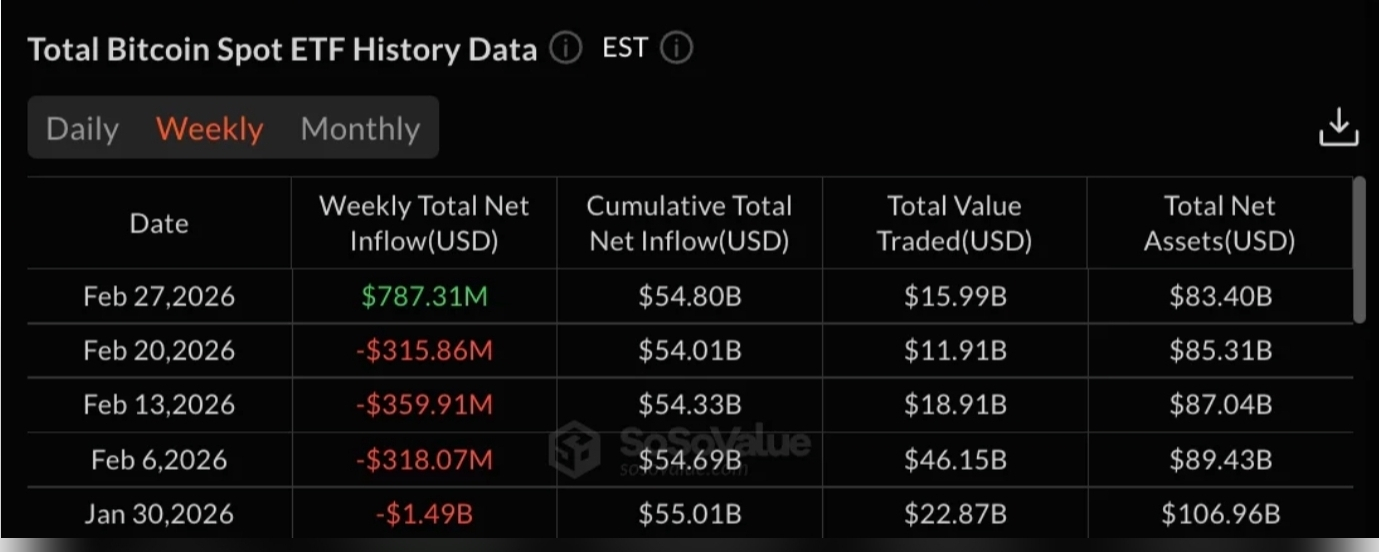The height and width of the screenshot is (552, 1379).
Task: Select the Feb 6,2026 date cell
Action: [159, 460]
